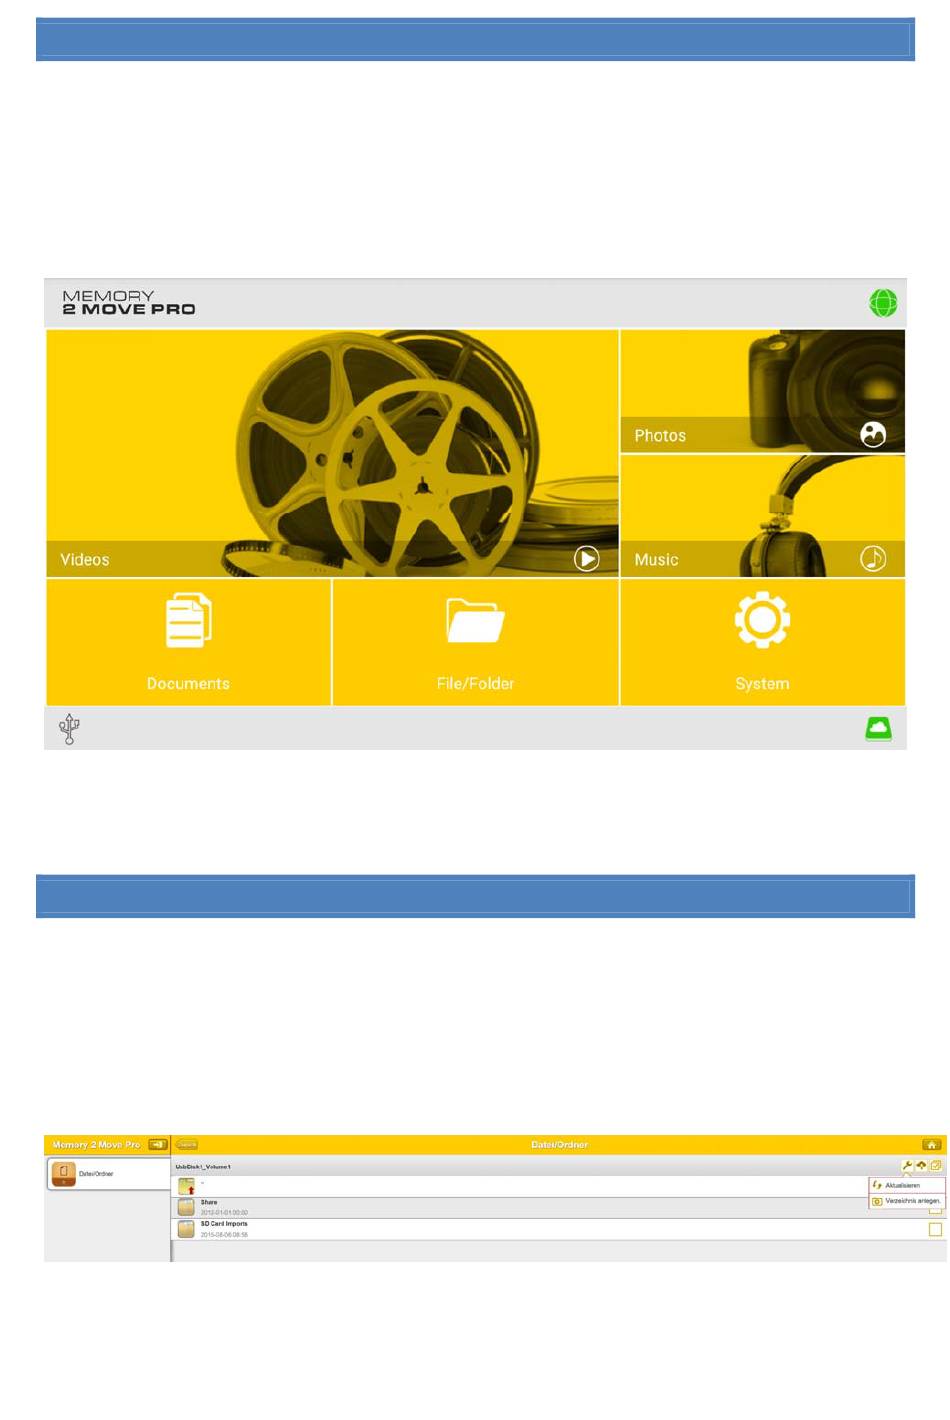The width and height of the screenshot is (950, 1420).
Task: Select Datei/Ordner in the left sidebar
Action: pyautogui.click(x=108, y=1174)
